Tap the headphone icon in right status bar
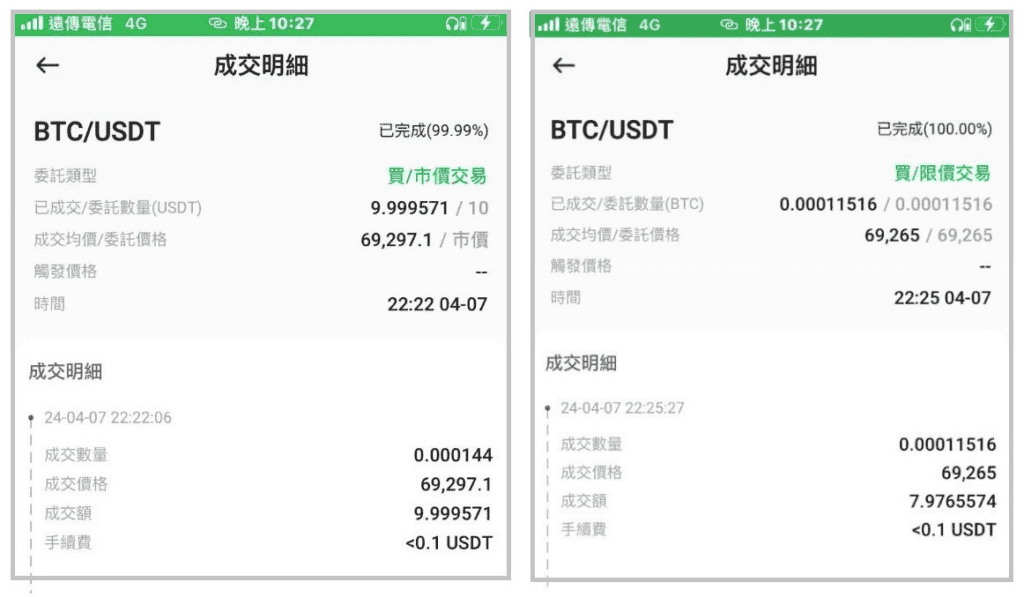Screen dimensions: 1024x597 959,25
